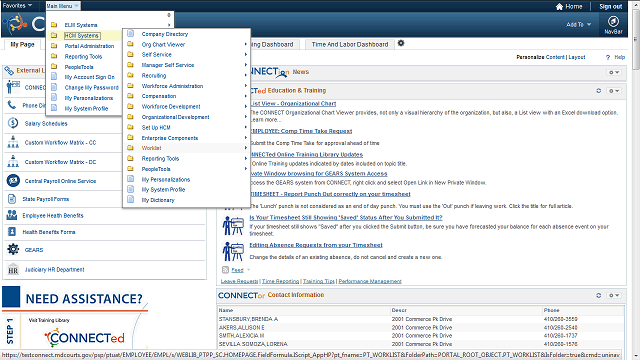The image size is (640, 360).
Task: Open Personalize Layout link
Action: coord(577,57)
